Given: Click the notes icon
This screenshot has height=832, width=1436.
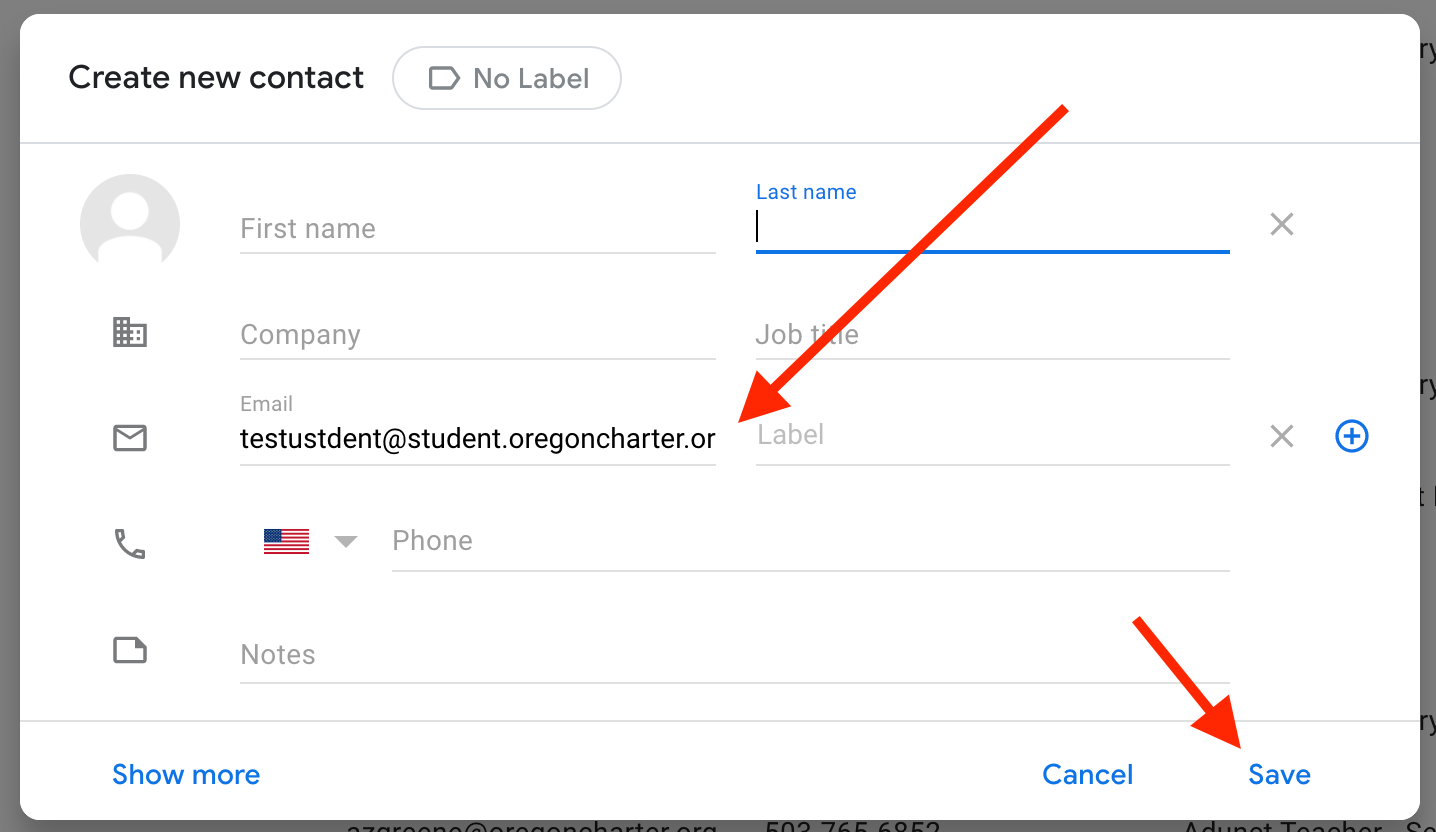Looking at the screenshot, I should [130, 651].
